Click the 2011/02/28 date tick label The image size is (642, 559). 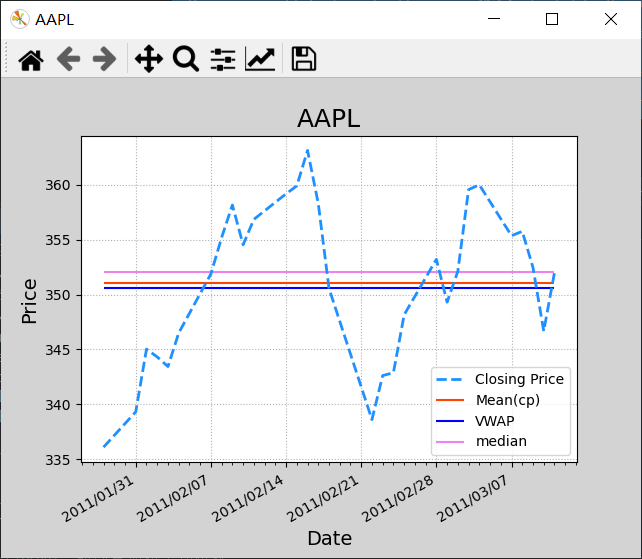tap(398, 498)
